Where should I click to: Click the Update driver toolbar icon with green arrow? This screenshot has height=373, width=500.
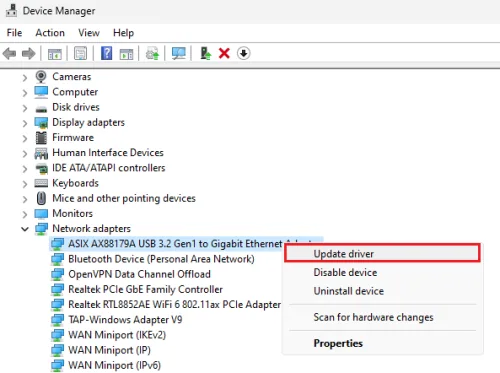pos(153,53)
